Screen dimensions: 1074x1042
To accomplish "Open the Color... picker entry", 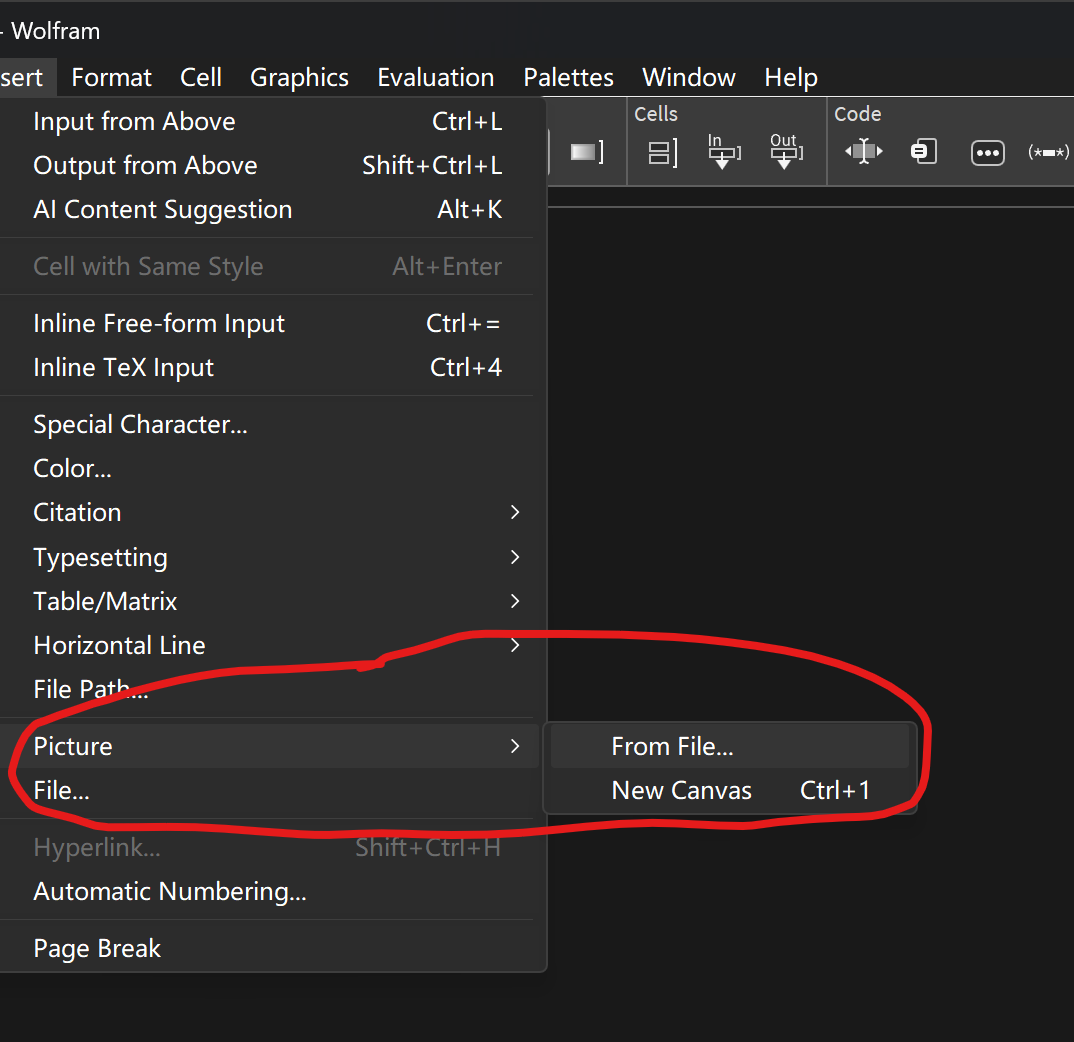I will pyautogui.click(x=72, y=468).
